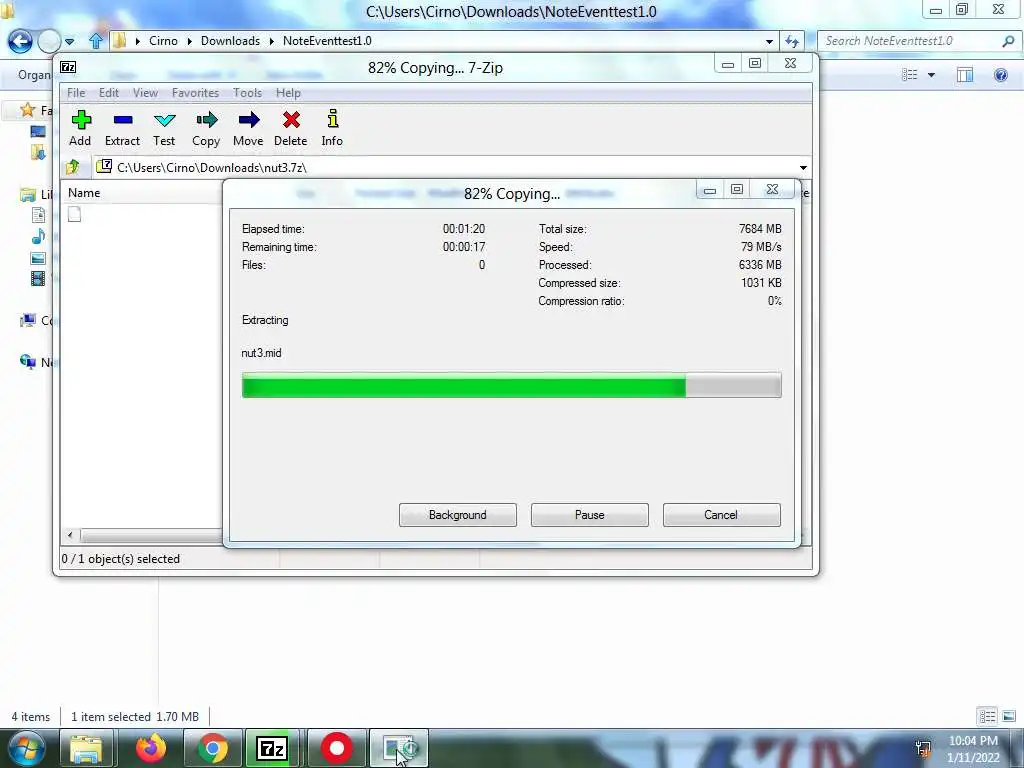
Task: Click the Explorer change-view icon
Action: (x=910, y=74)
